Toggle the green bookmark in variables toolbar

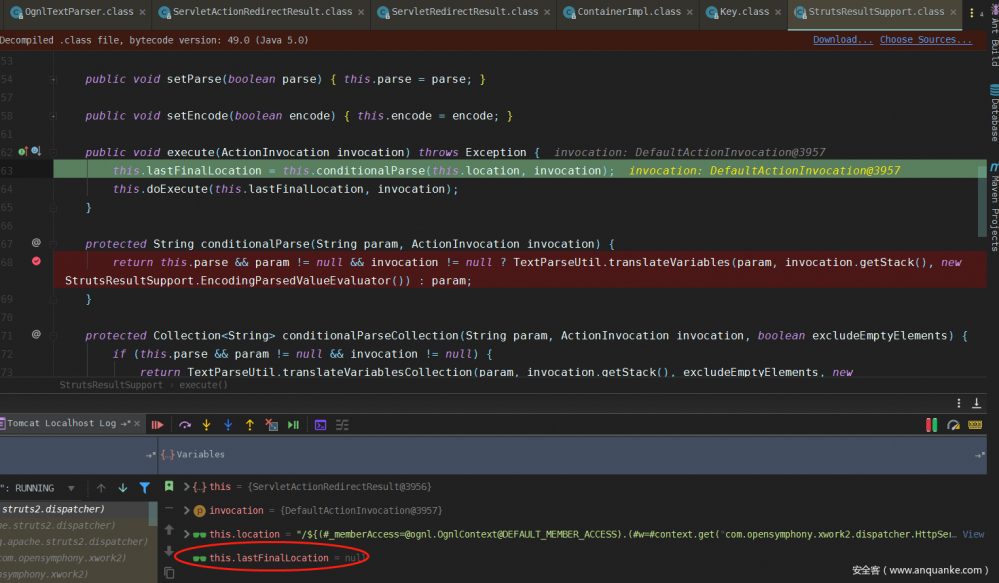(169, 486)
